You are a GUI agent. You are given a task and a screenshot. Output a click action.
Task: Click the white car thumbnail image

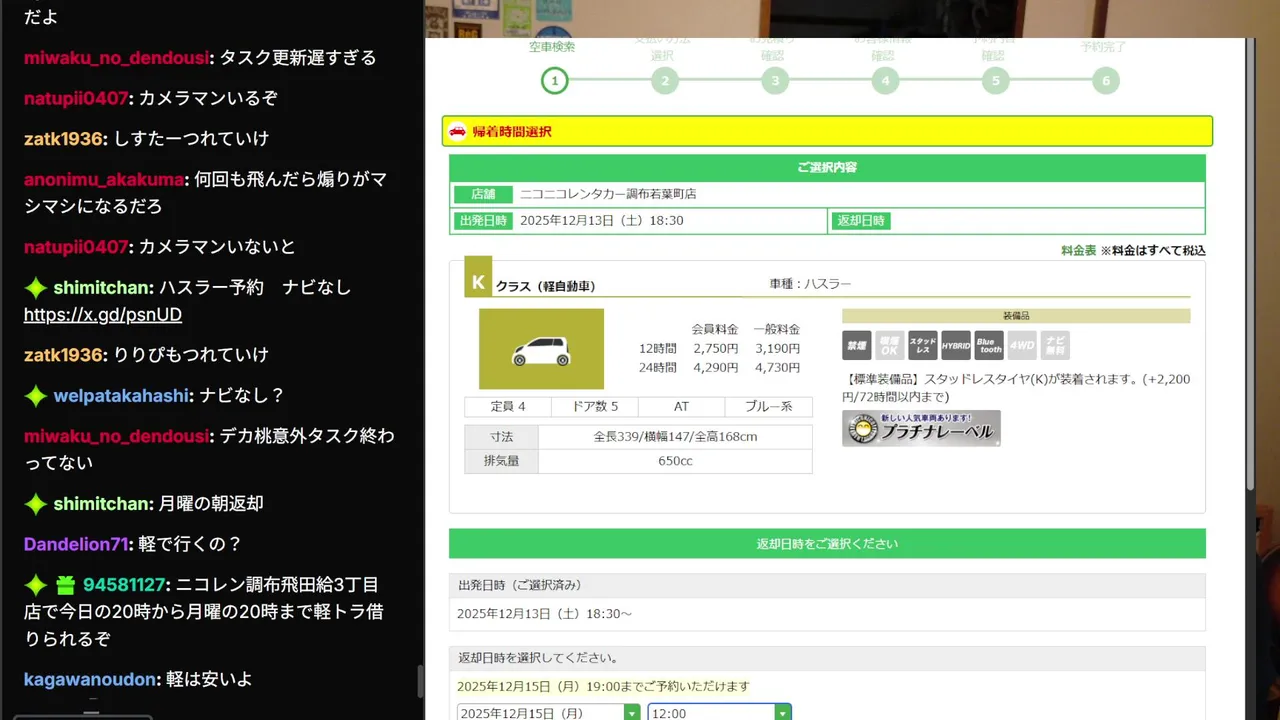point(541,349)
